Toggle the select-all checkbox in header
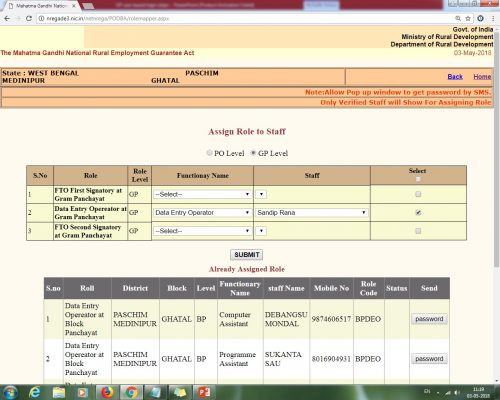 (418, 179)
